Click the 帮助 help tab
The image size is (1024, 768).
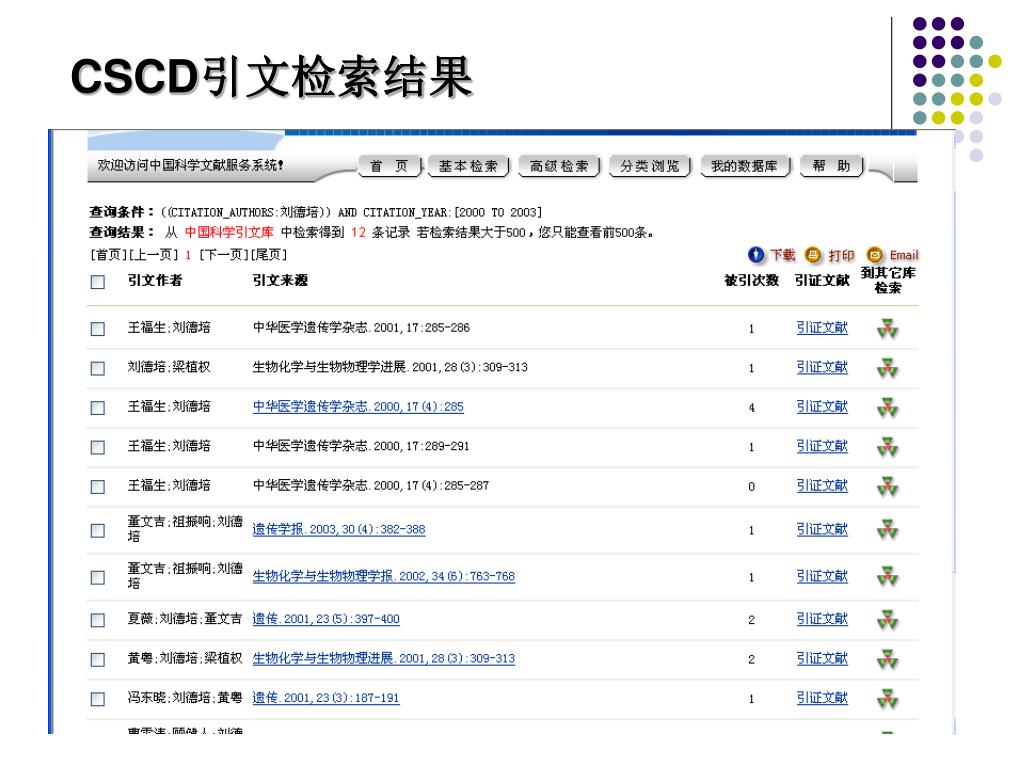831,167
